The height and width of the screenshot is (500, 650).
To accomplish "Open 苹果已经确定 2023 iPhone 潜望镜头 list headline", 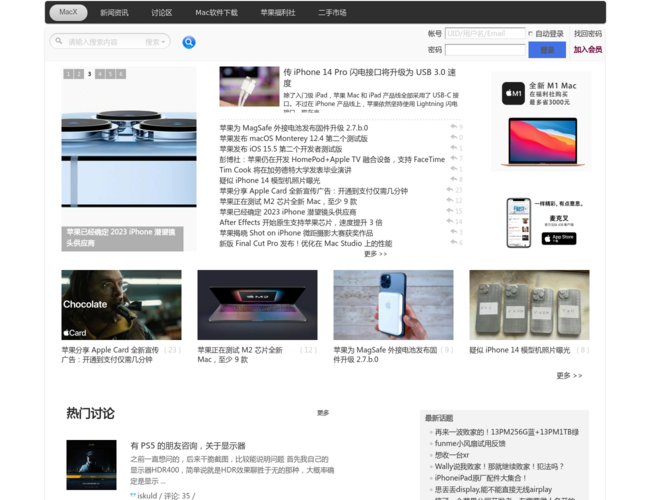I will pyautogui.click(x=288, y=212).
